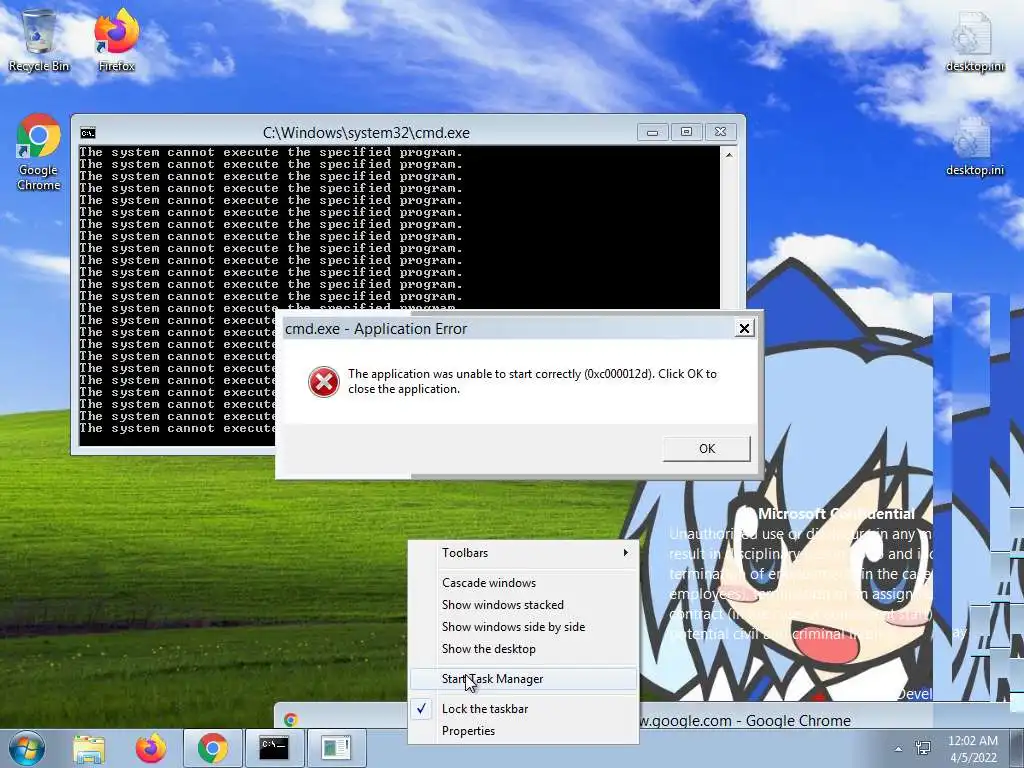Switch to Google Chrome on the taskbar
Viewport: 1024px width, 768px height.
pos(212,748)
